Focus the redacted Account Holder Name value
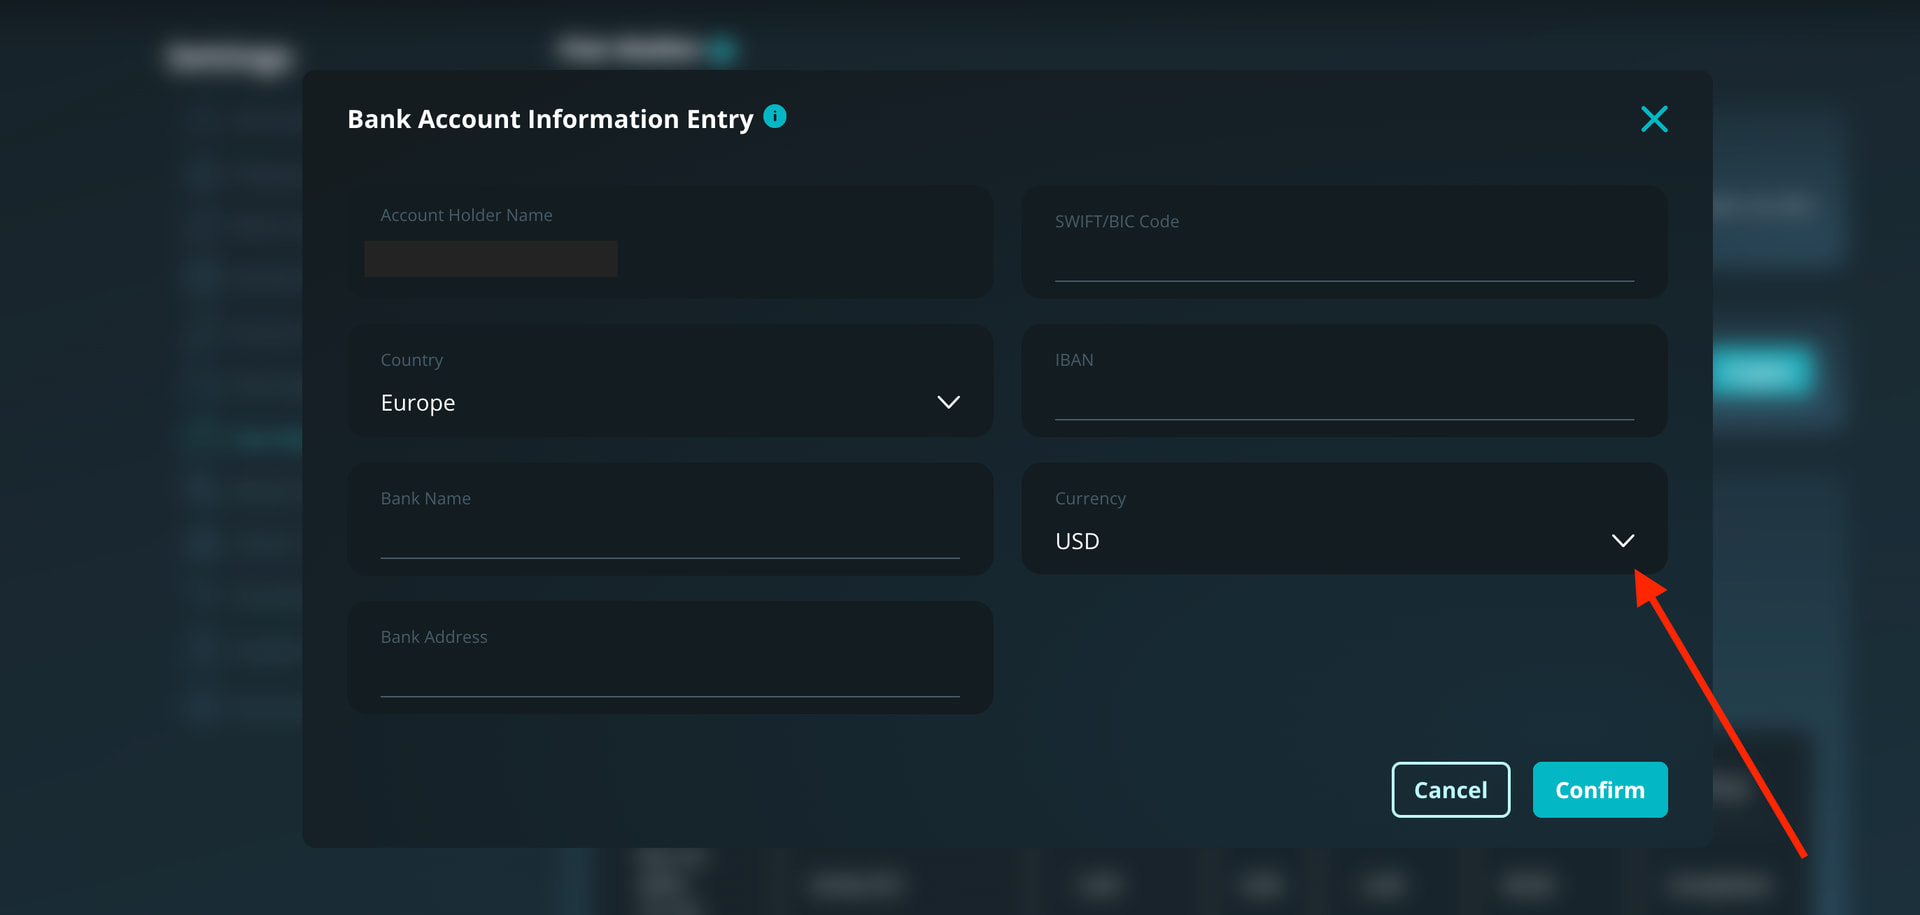The image size is (1920, 915). pyautogui.click(x=491, y=259)
